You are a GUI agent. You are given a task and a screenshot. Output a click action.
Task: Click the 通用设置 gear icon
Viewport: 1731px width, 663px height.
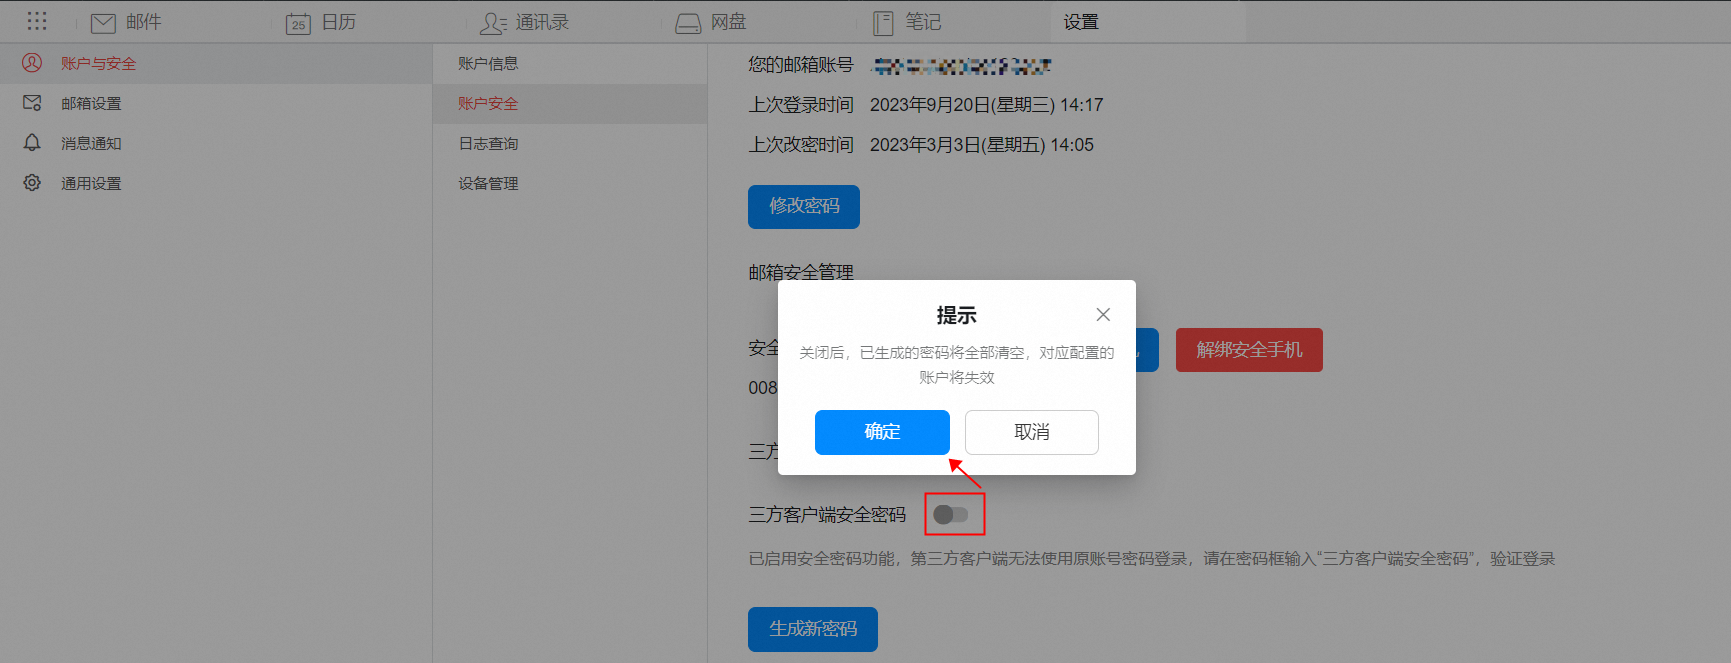pyautogui.click(x=32, y=183)
